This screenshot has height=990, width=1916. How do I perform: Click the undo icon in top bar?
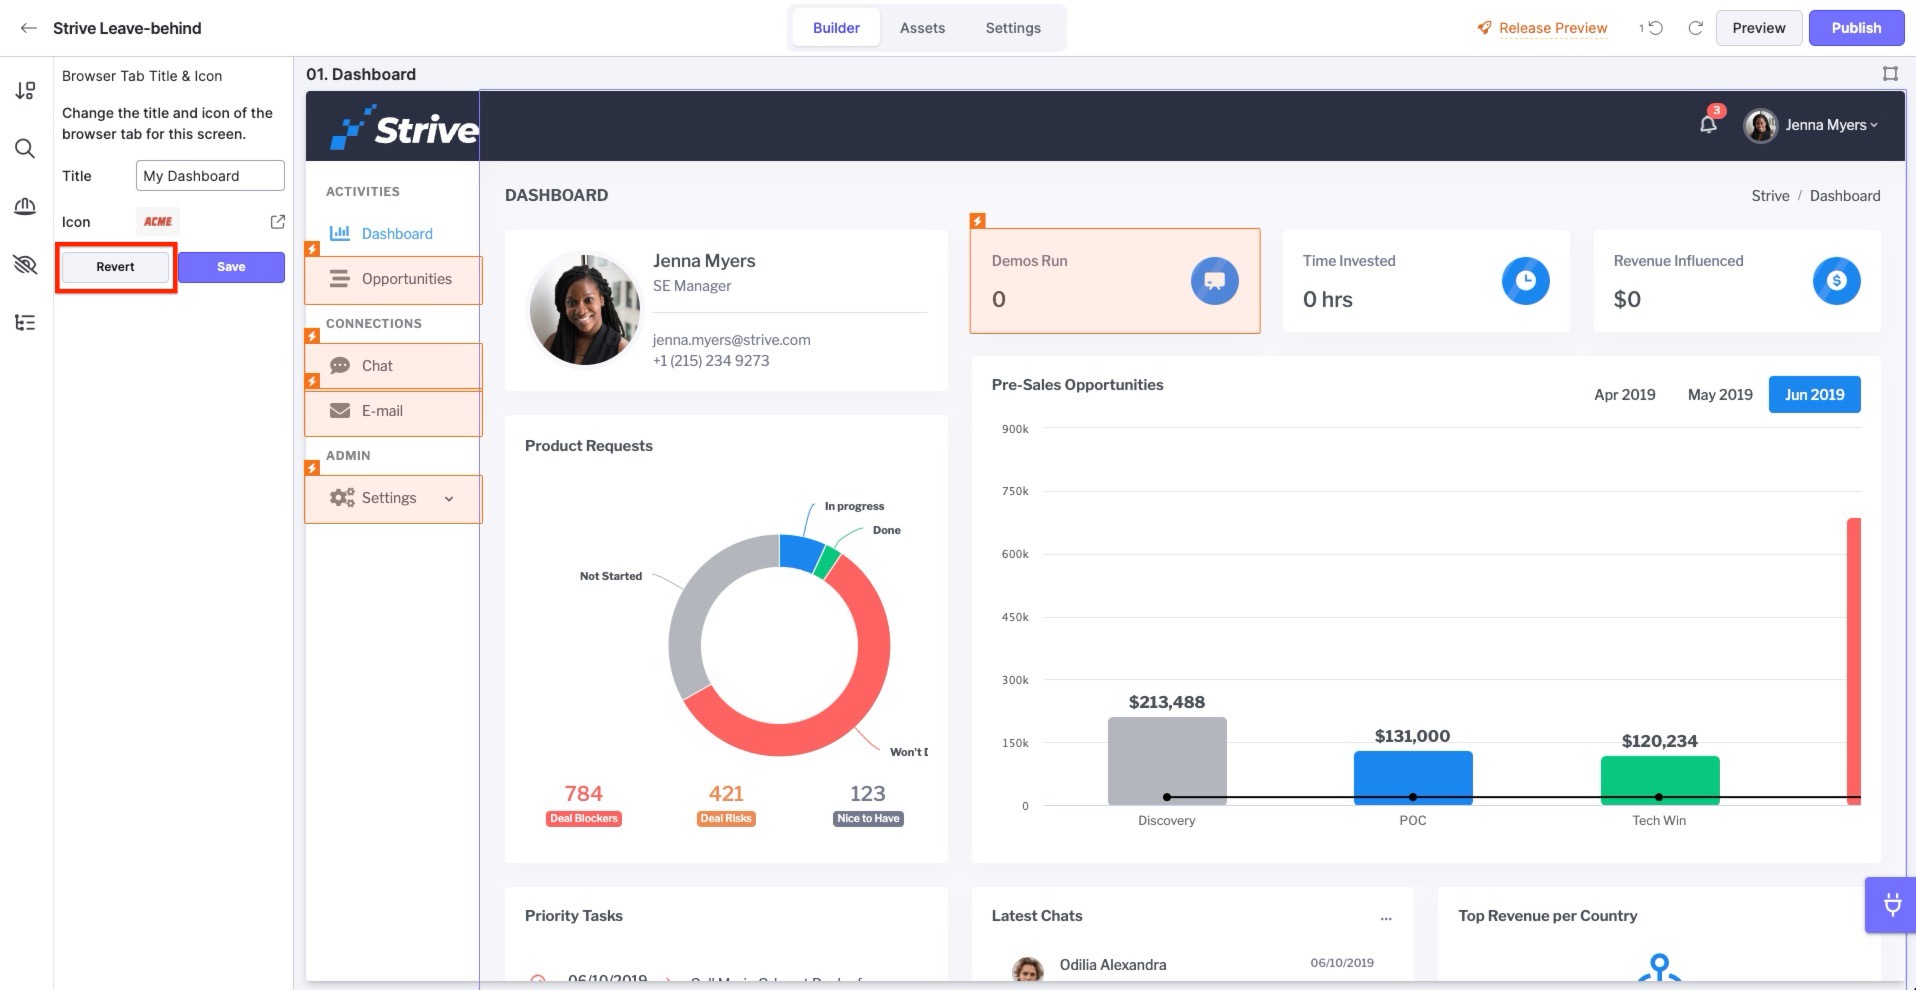point(1654,28)
